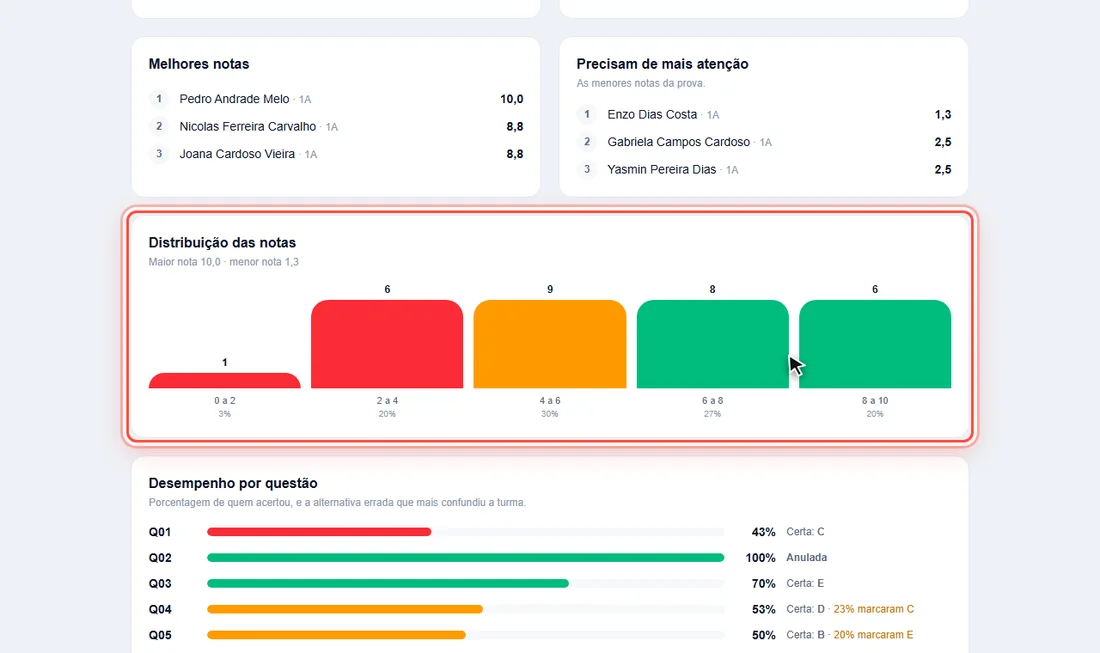Image resolution: width=1100 pixels, height=653 pixels.
Task: Click the 8 a 10 range label
Action: click(875, 400)
